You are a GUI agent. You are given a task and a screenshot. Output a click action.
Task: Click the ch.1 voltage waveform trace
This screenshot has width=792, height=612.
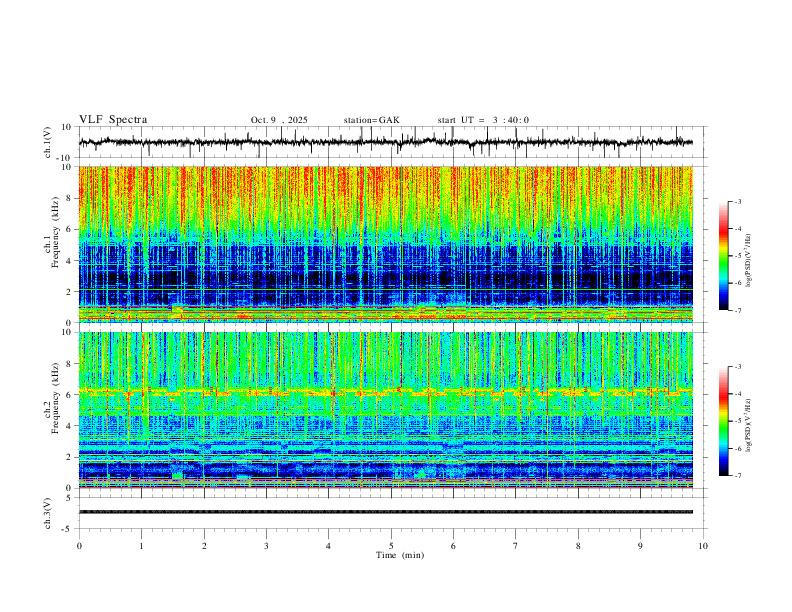coord(385,142)
